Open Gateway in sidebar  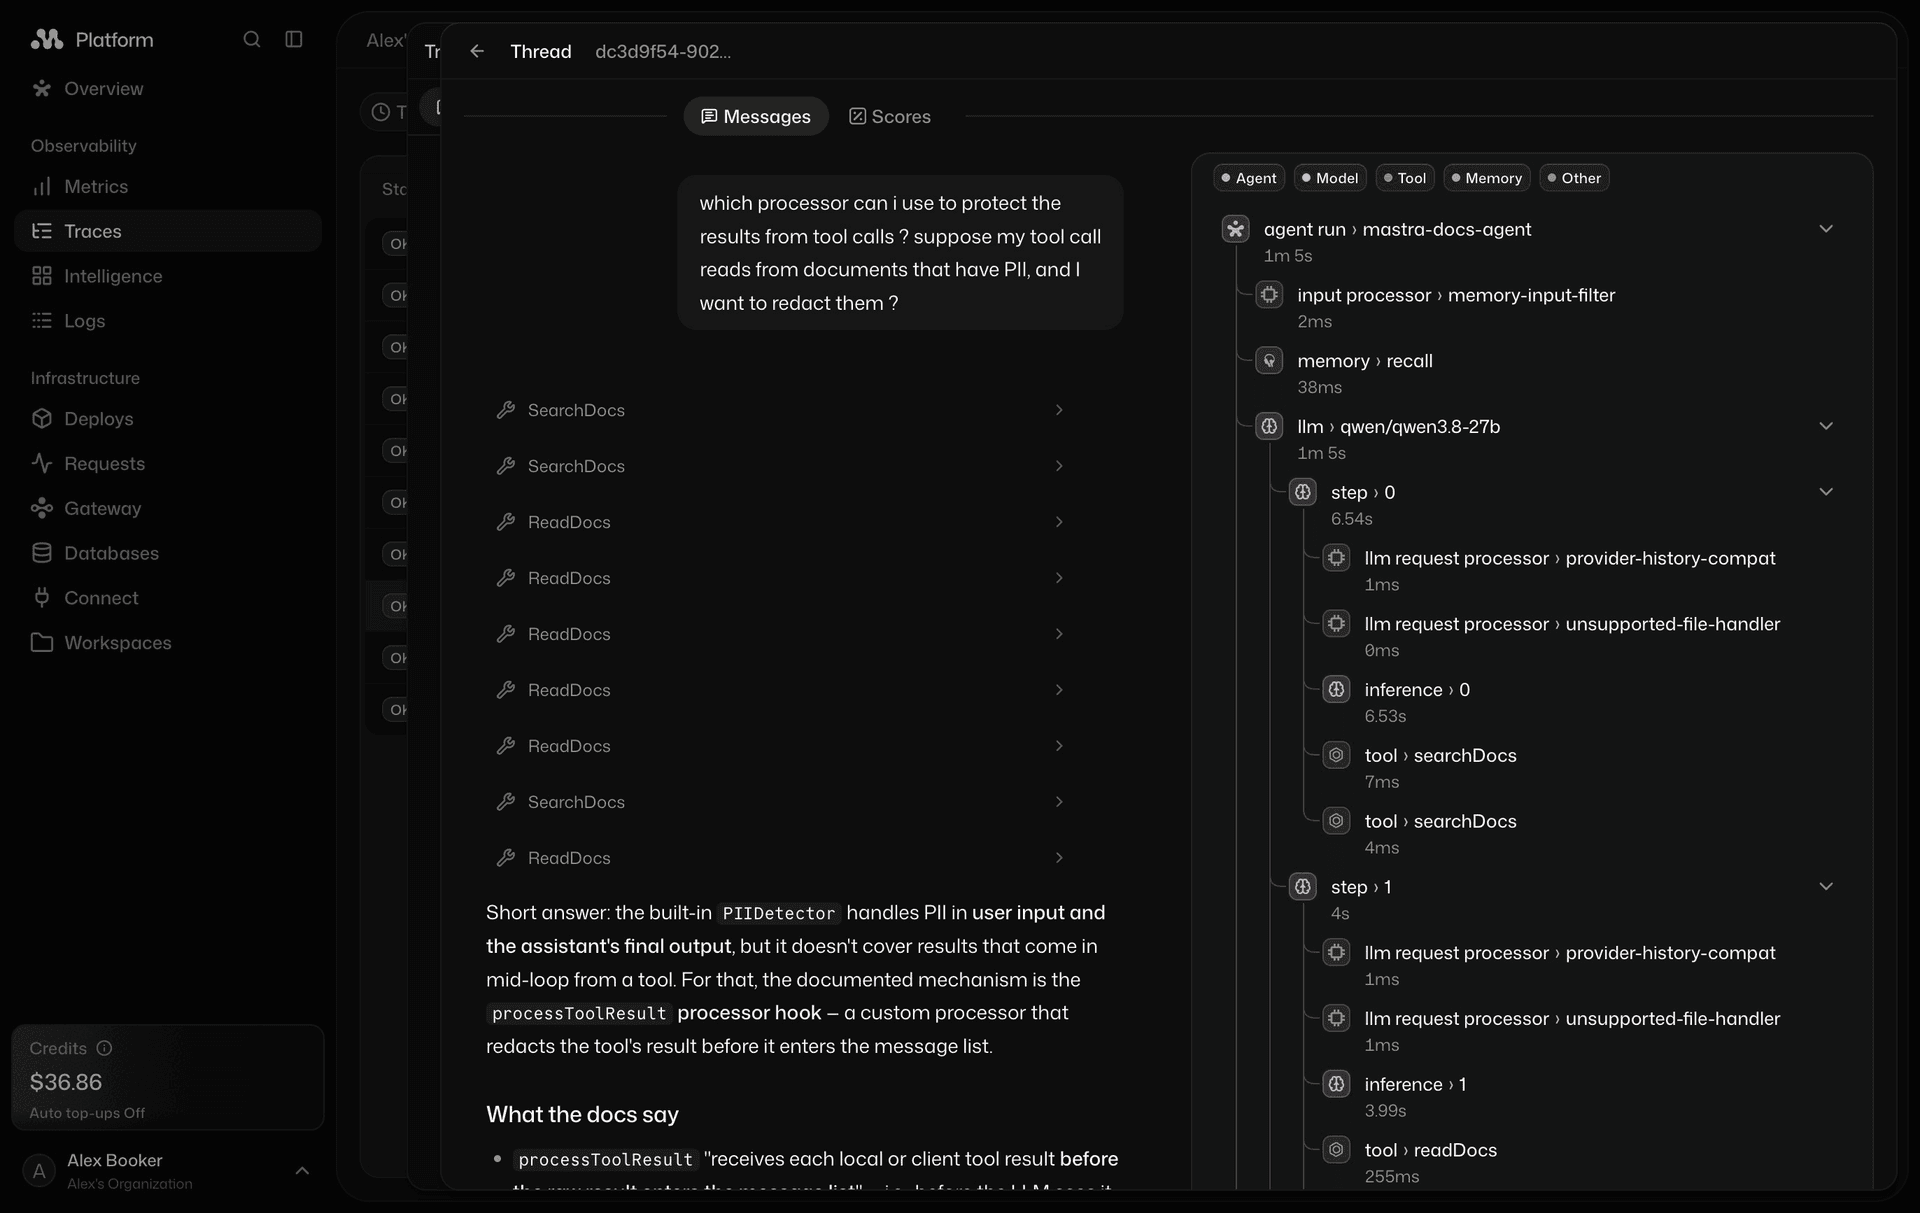[167, 508]
